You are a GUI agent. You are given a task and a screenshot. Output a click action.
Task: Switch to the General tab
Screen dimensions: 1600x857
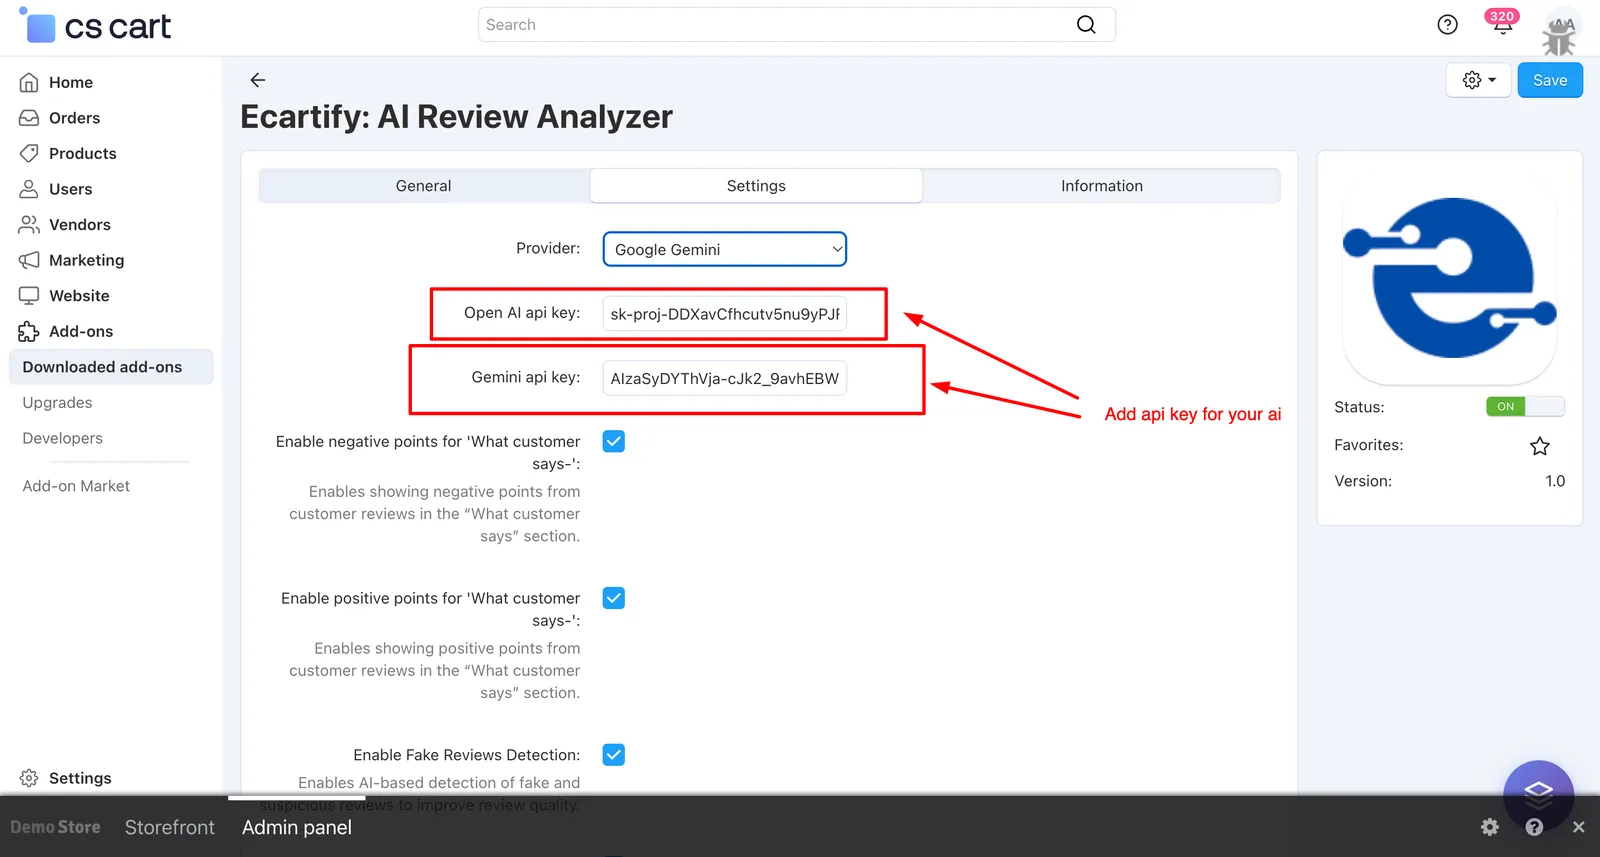(424, 186)
